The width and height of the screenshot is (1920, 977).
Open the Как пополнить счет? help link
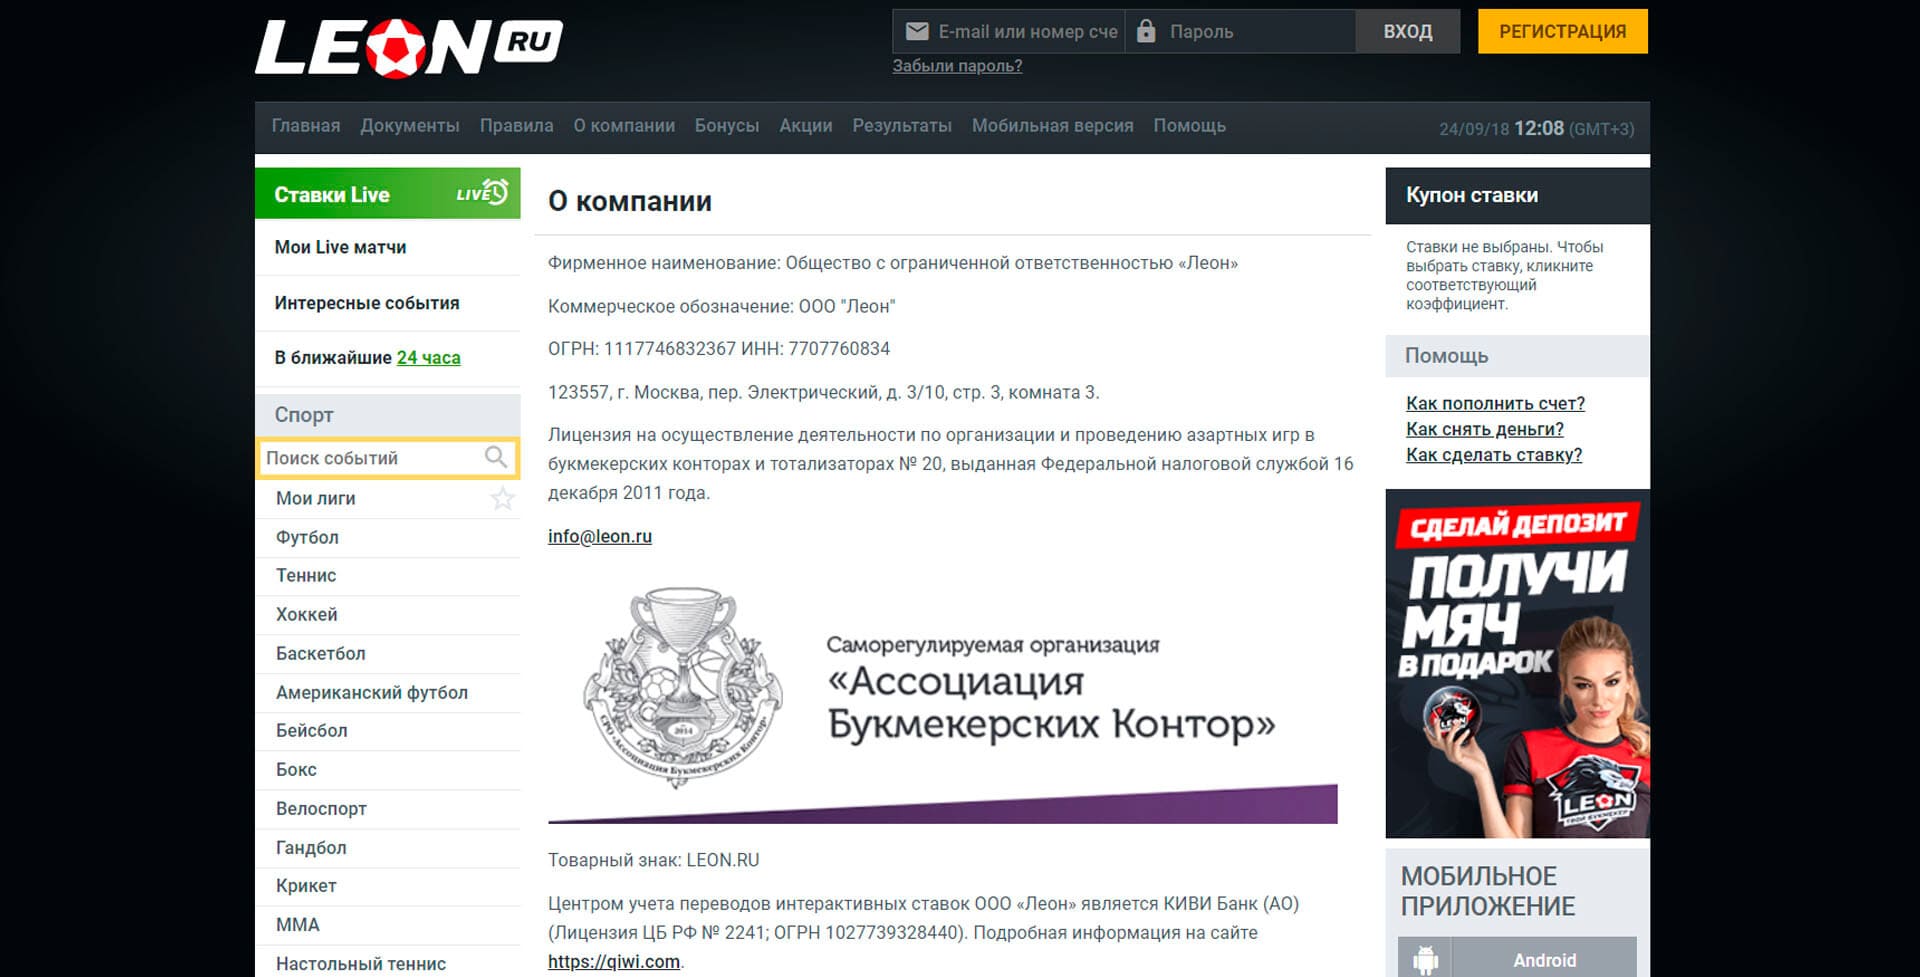[1495, 403]
